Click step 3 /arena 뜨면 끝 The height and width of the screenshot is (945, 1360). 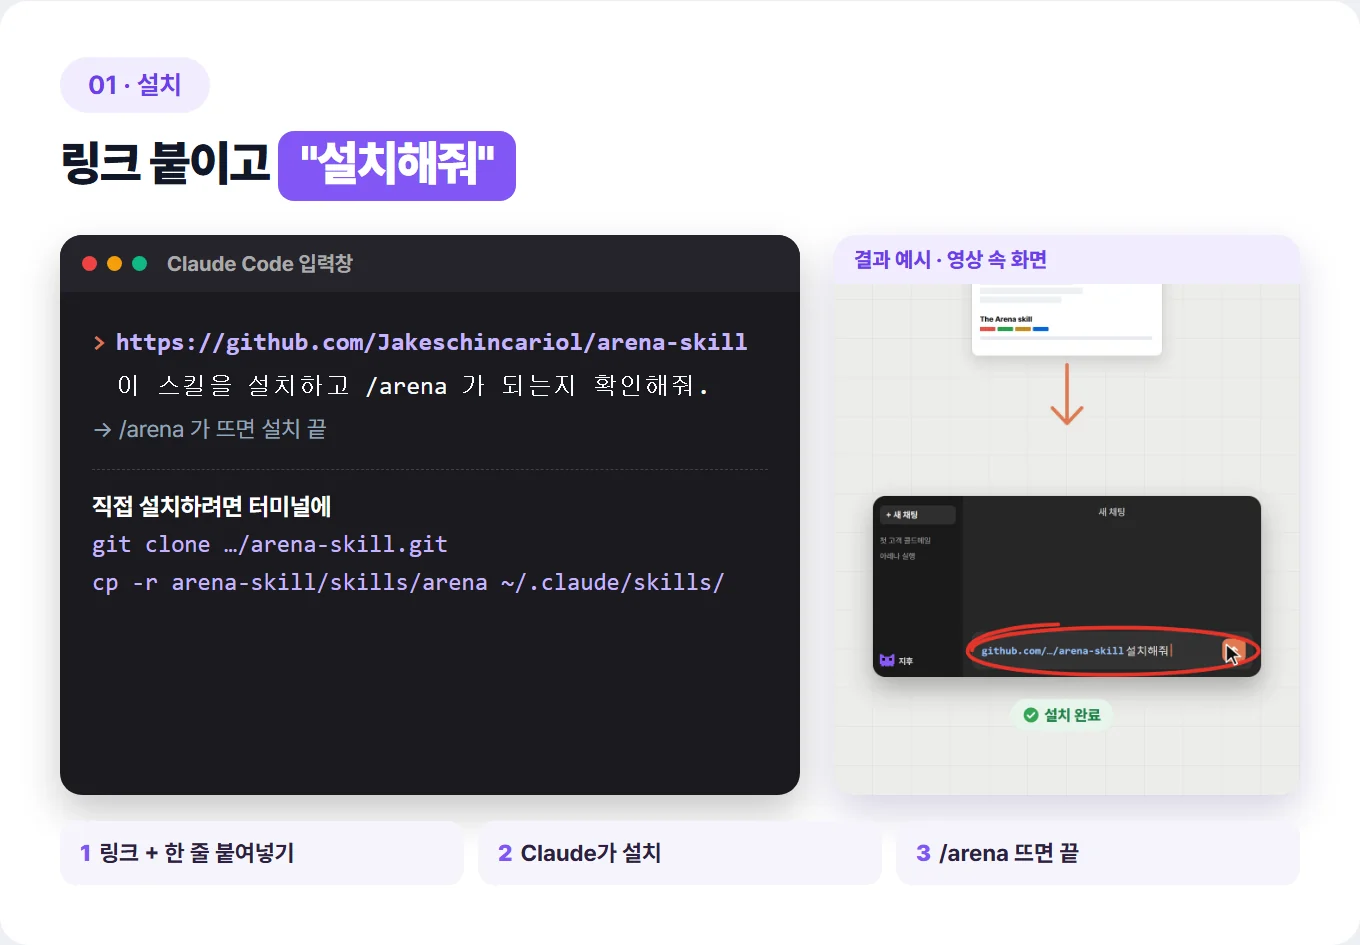pos(1098,853)
